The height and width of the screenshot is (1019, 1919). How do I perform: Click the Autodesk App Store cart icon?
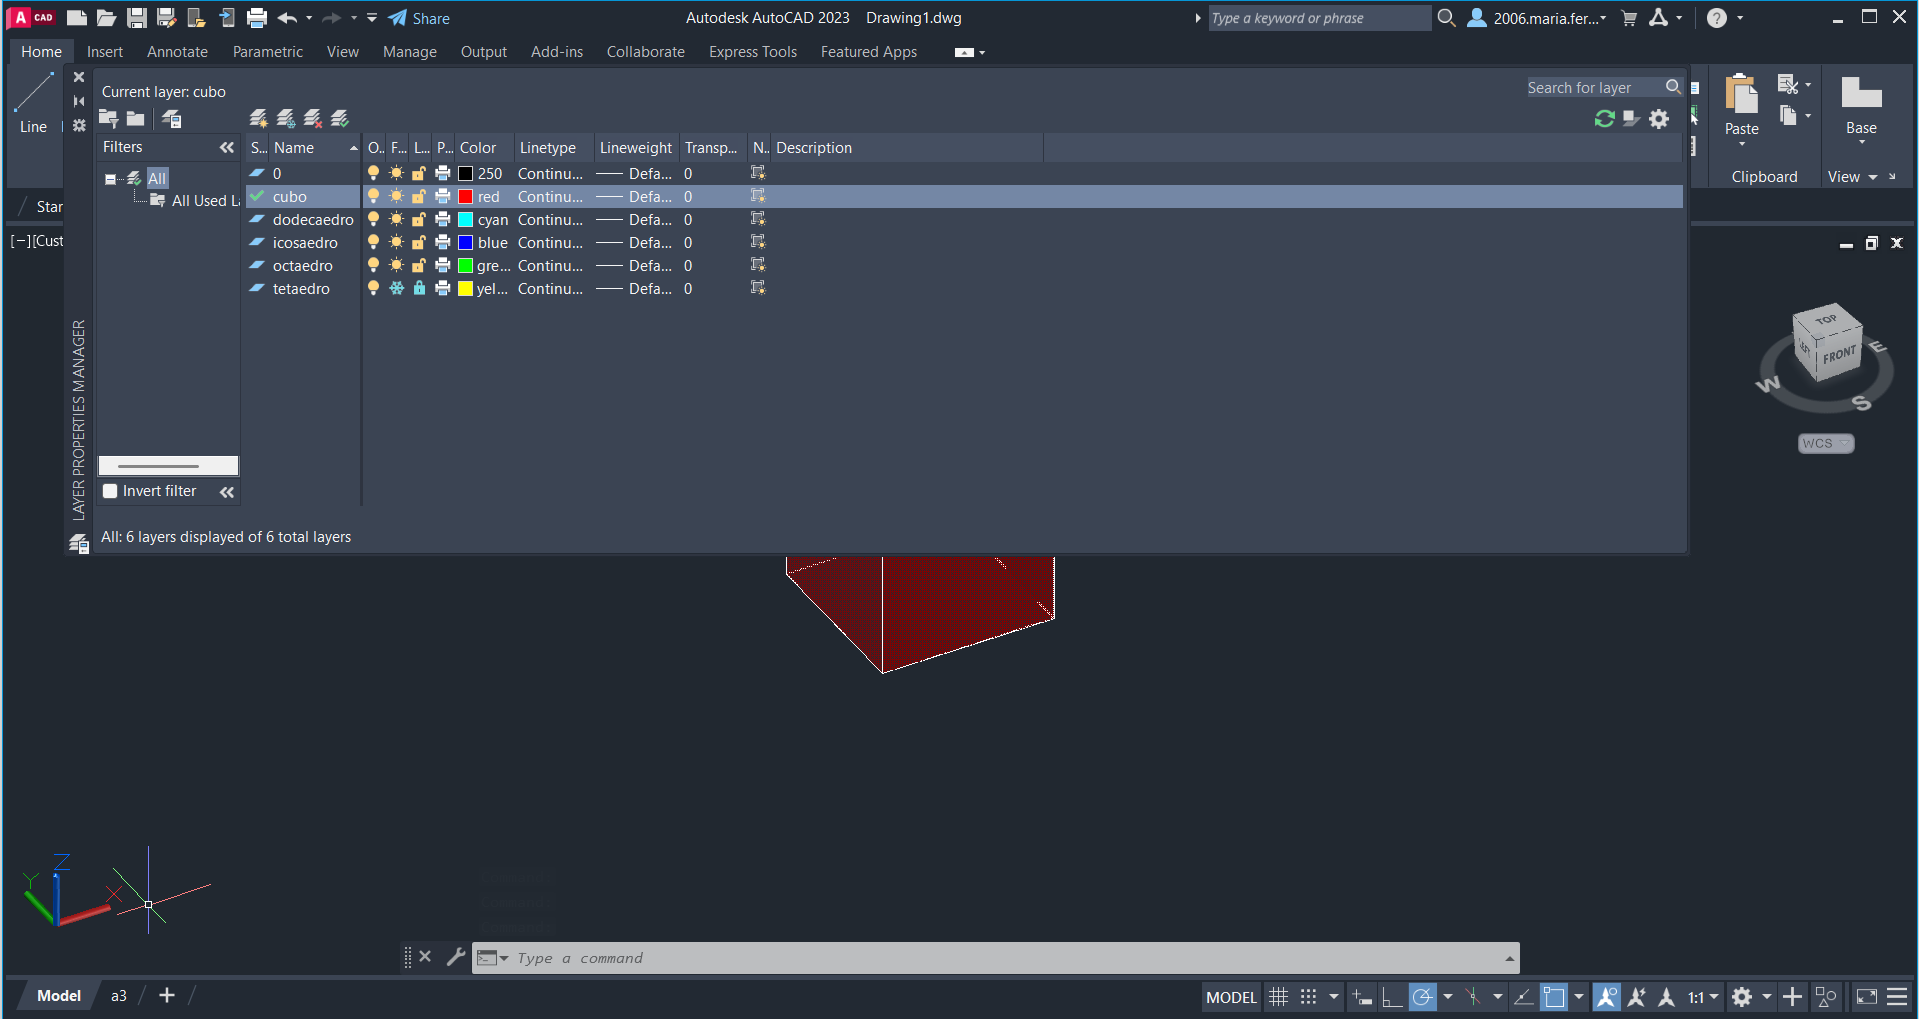tap(1629, 18)
